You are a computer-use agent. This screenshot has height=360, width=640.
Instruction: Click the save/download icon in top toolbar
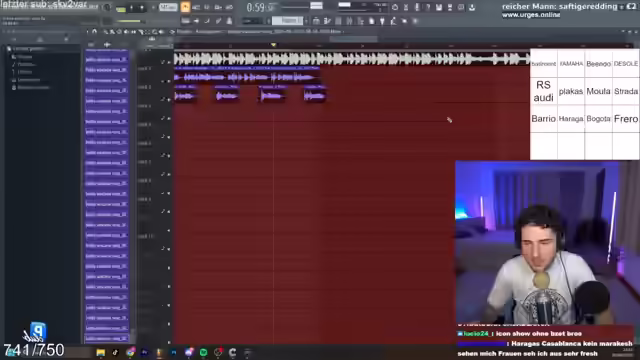[x=472, y=7]
